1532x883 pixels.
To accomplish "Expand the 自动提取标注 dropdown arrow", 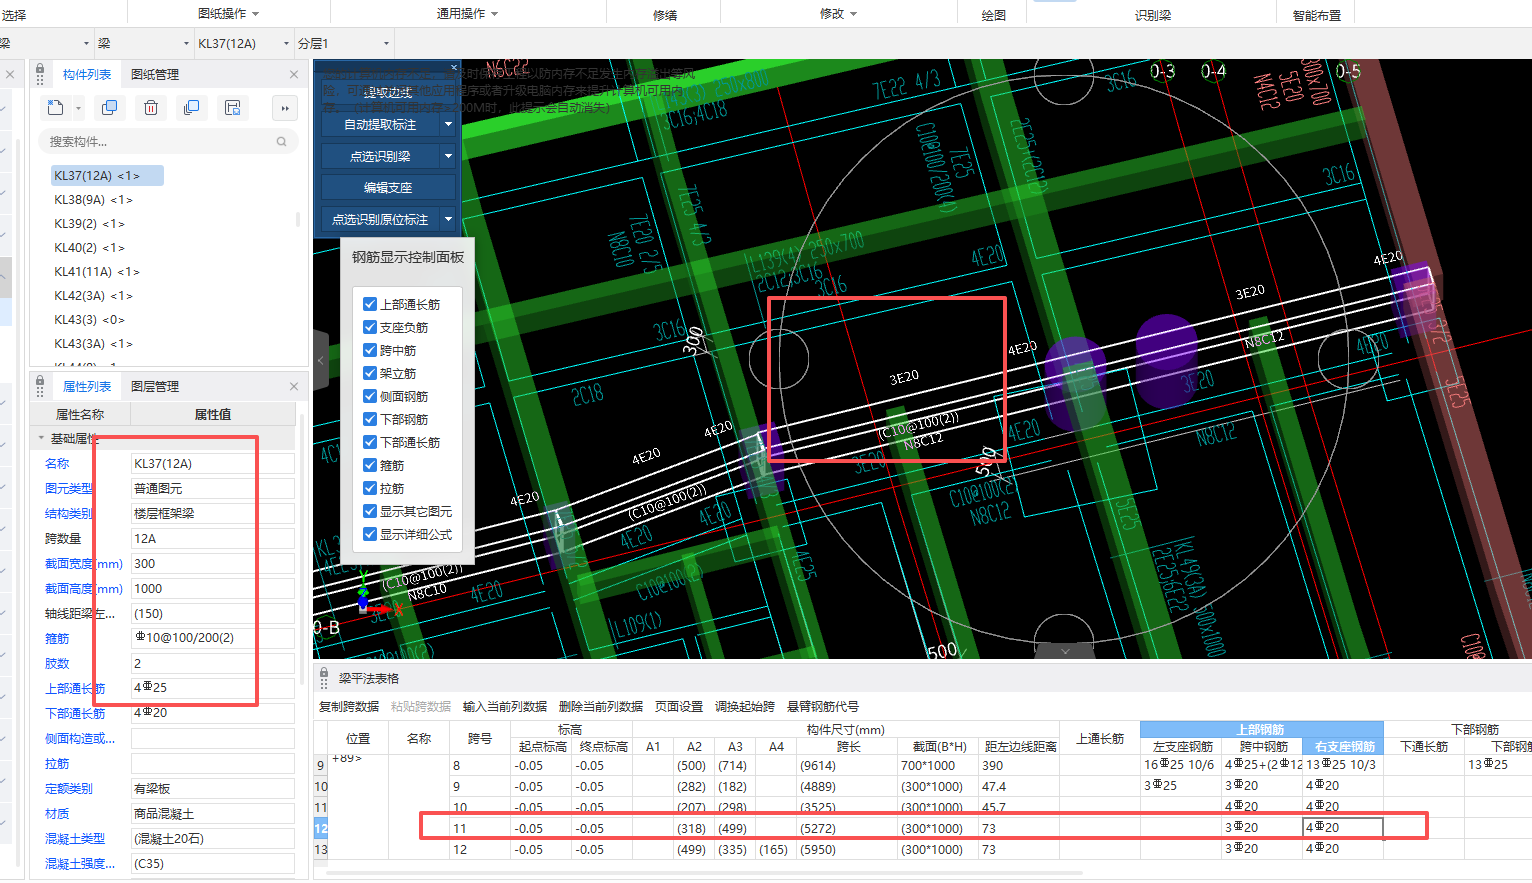I will [x=448, y=125].
